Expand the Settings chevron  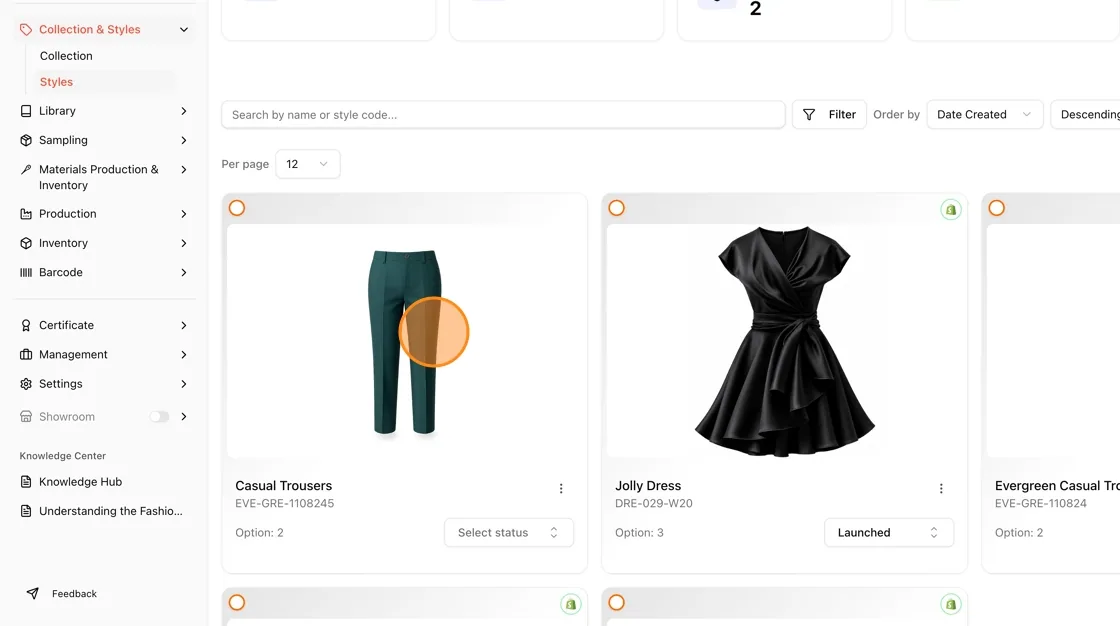coord(184,384)
